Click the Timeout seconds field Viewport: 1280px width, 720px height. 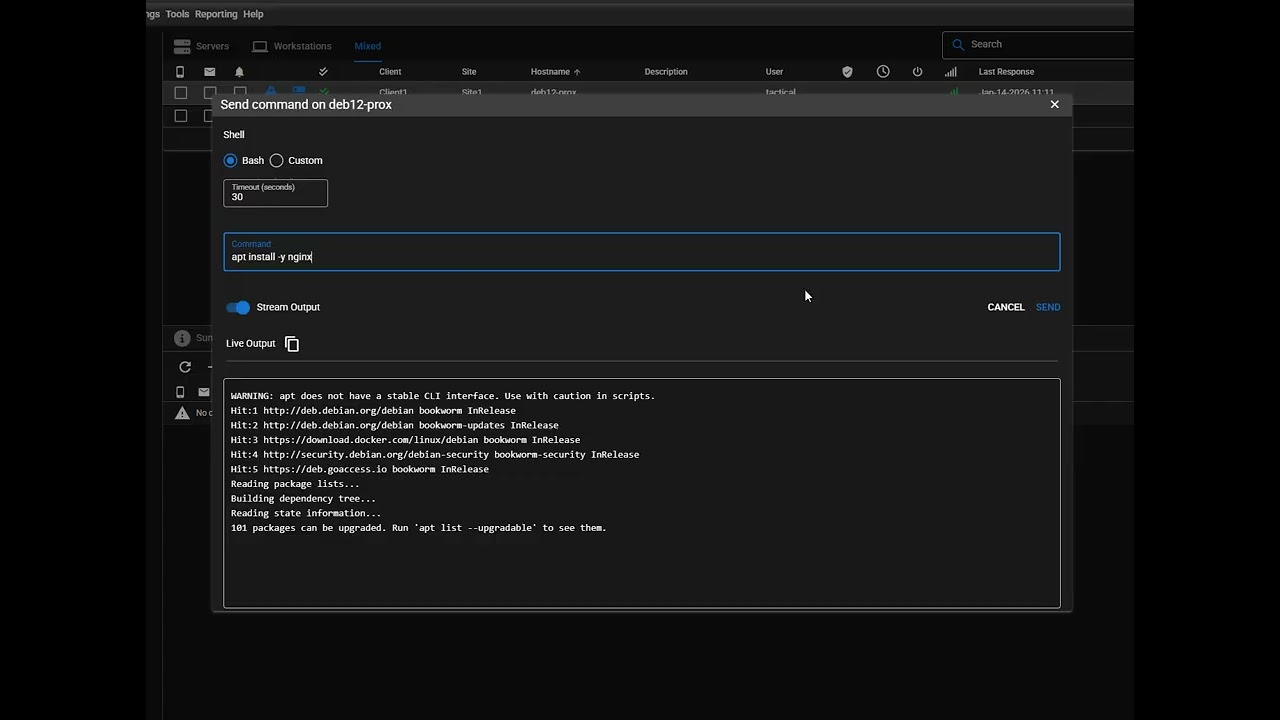click(x=275, y=193)
